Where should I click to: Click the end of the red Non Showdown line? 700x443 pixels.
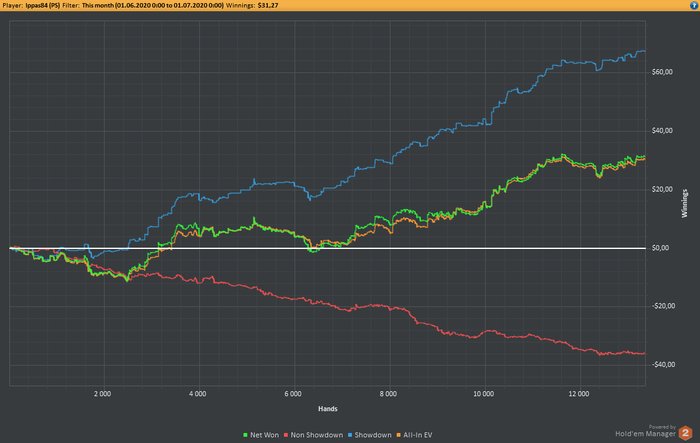coord(645,354)
